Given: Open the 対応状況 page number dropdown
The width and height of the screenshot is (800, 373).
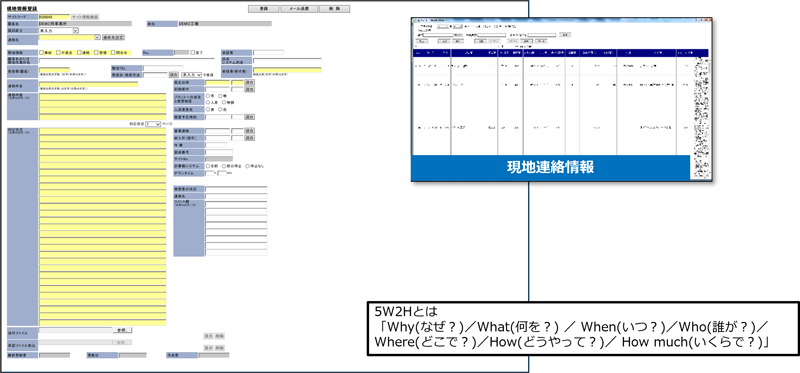Looking at the screenshot, I should [153, 124].
